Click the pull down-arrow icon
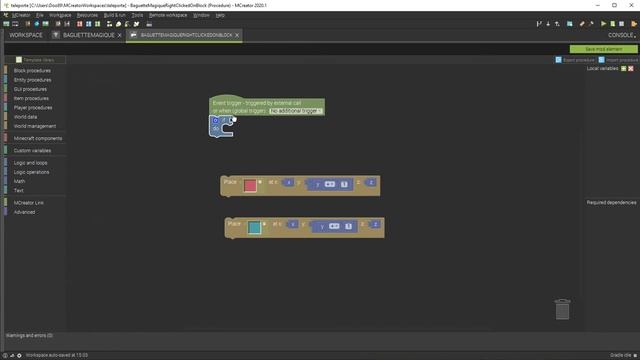This screenshot has height=360, width=640. point(548,24)
